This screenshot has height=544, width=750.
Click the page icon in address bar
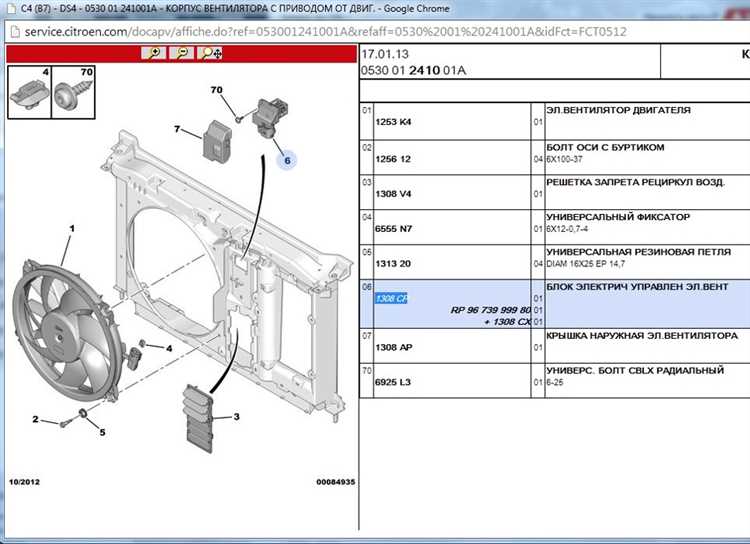pos(15,33)
